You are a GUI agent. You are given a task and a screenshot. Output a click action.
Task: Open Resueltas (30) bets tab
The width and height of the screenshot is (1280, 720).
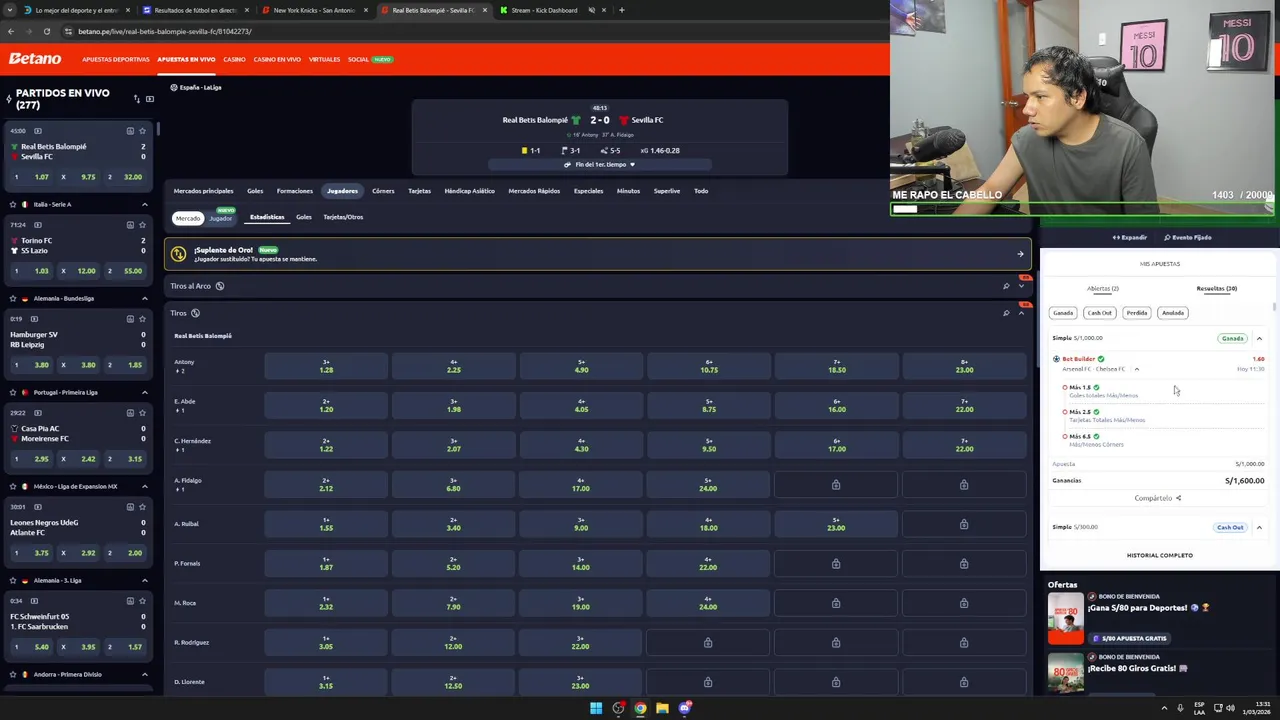tap(1217, 288)
